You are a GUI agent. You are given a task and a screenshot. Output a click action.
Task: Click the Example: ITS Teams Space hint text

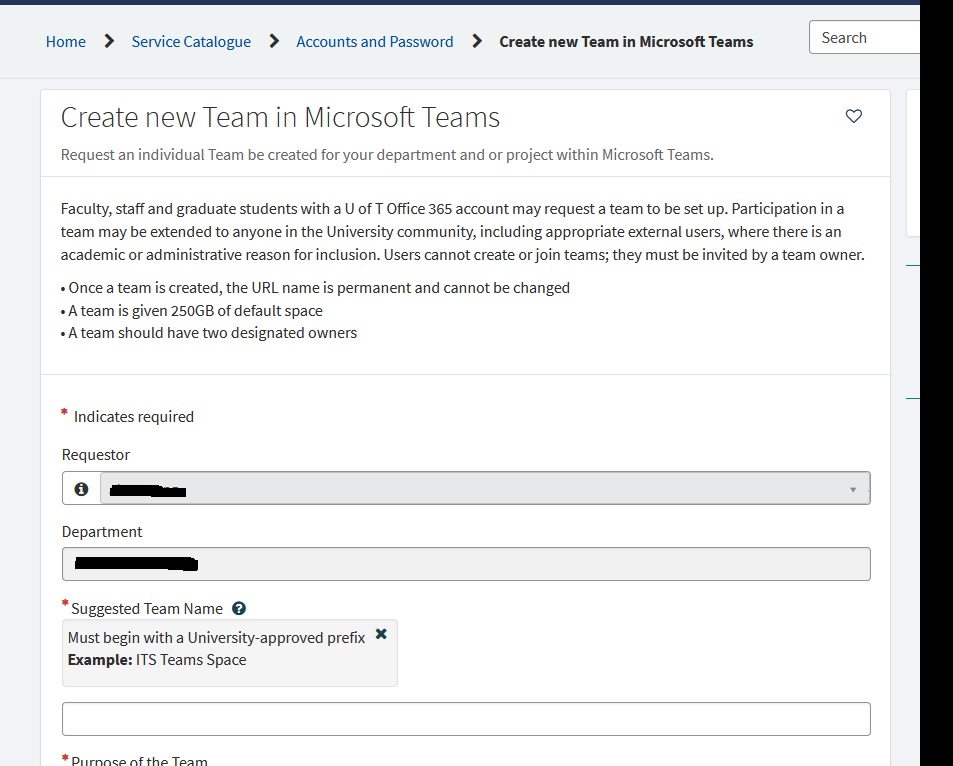(x=157, y=660)
